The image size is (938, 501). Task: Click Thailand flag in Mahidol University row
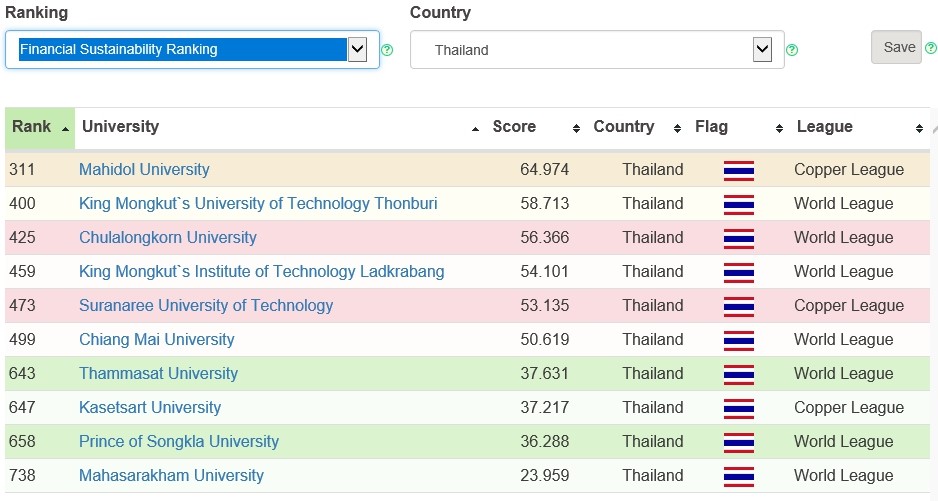point(739,171)
